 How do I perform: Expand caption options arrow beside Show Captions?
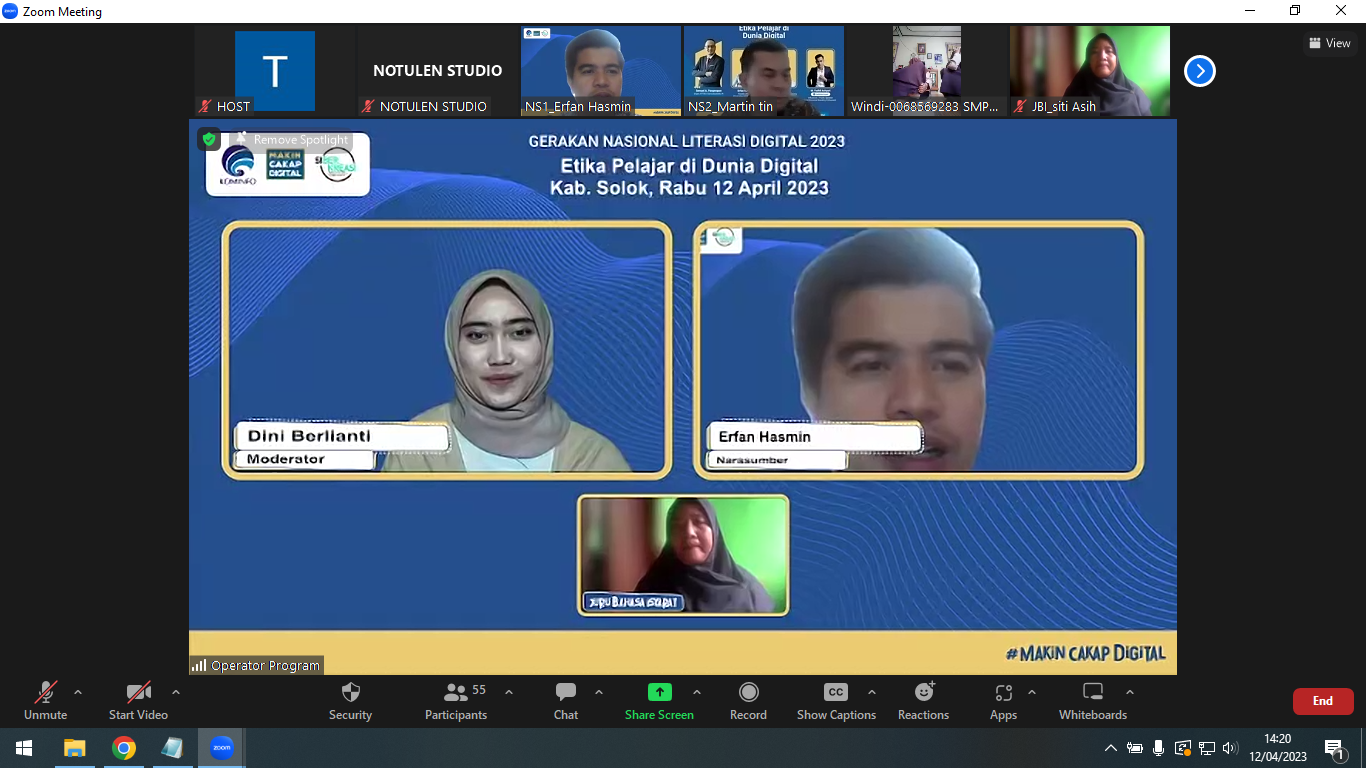click(872, 692)
